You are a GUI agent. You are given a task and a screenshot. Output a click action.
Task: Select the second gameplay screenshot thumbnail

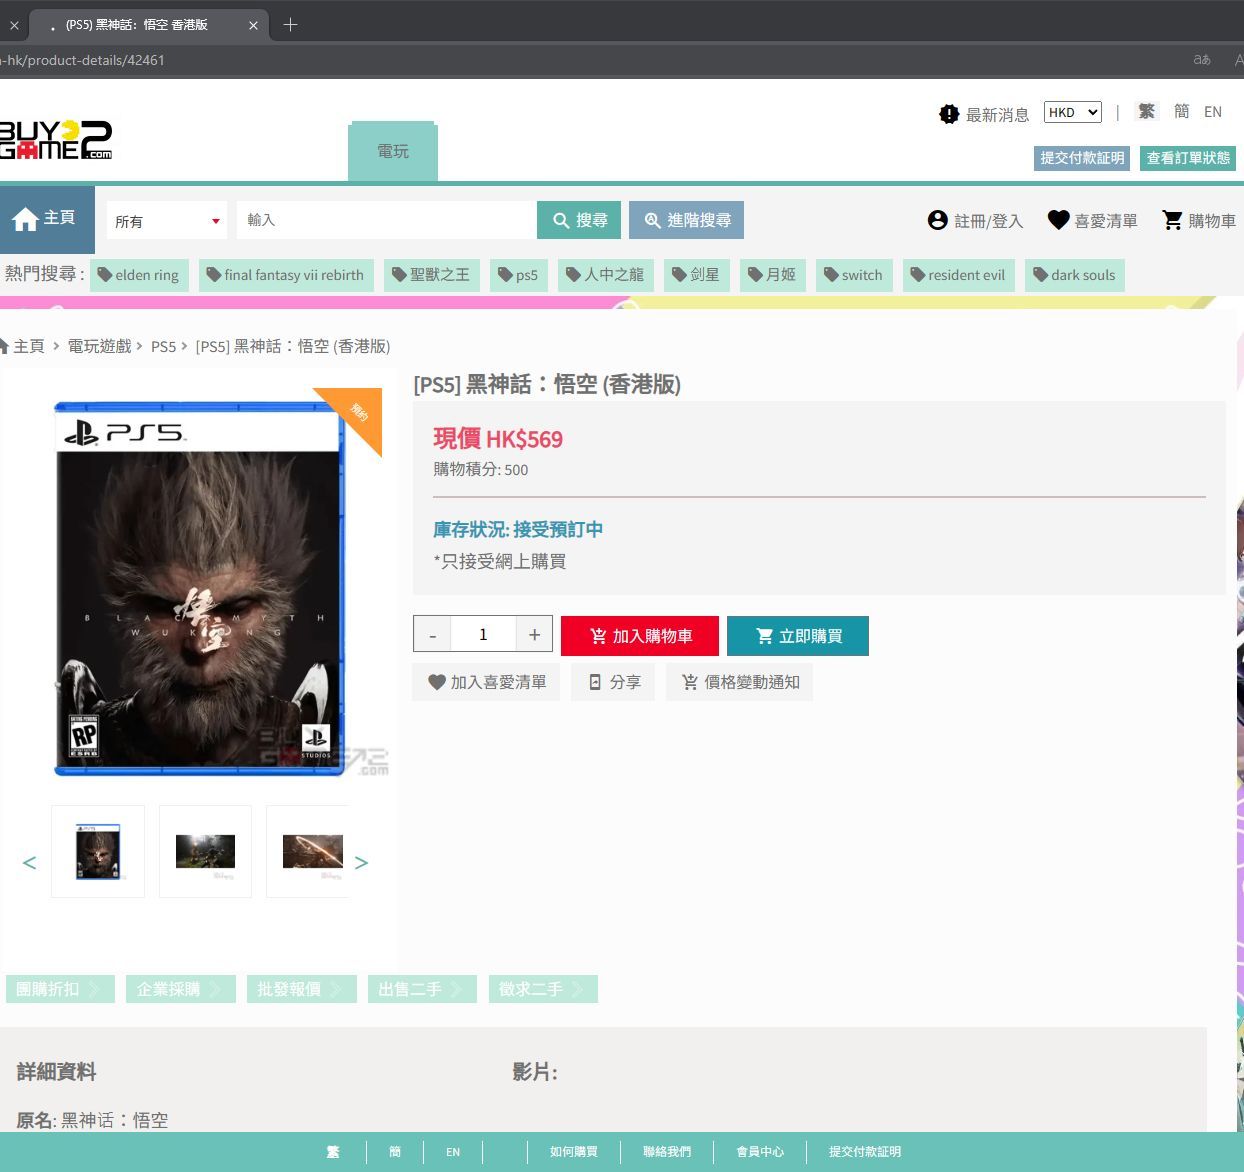(x=205, y=851)
